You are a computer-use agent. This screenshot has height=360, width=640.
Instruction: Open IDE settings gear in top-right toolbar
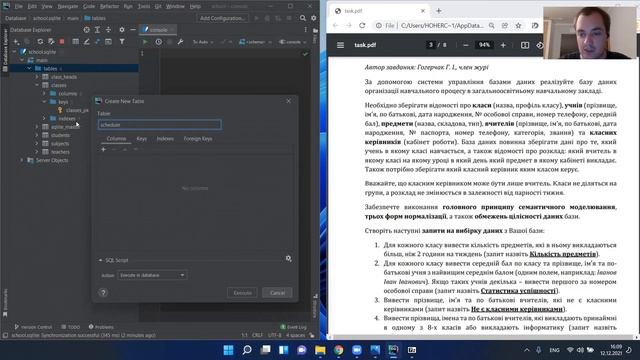tap(313, 18)
